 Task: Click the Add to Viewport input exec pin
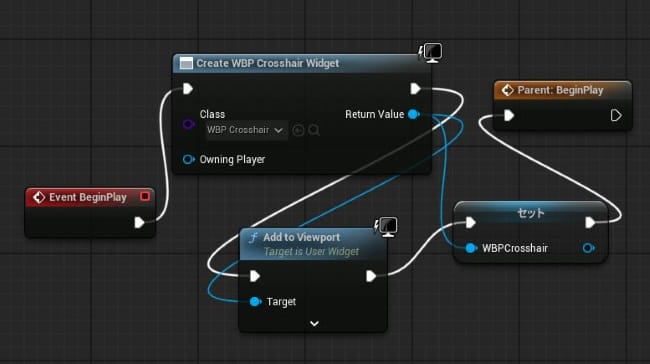(x=255, y=276)
